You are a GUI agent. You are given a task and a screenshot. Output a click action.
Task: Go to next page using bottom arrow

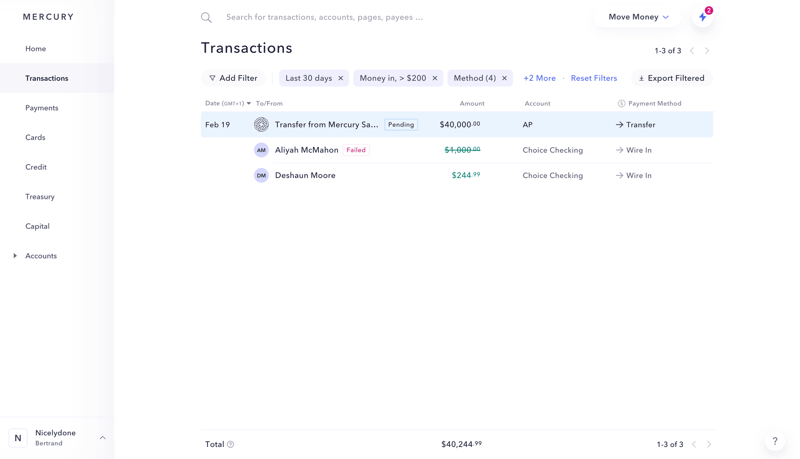click(x=709, y=444)
